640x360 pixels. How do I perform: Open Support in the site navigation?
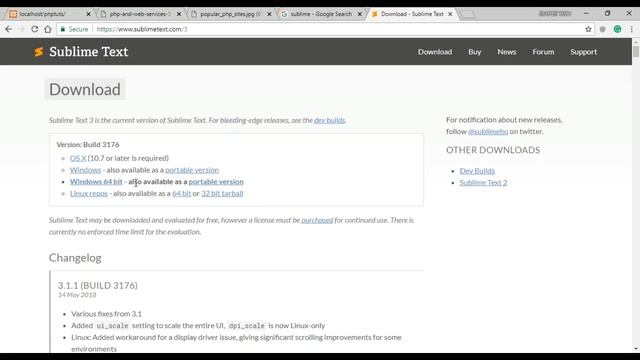click(x=583, y=52)
